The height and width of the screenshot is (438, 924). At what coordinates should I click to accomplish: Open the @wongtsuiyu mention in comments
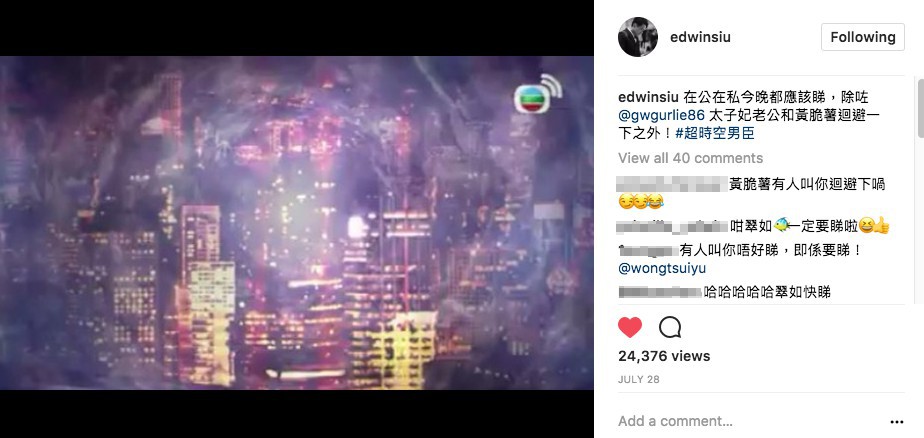pos(662,268)
